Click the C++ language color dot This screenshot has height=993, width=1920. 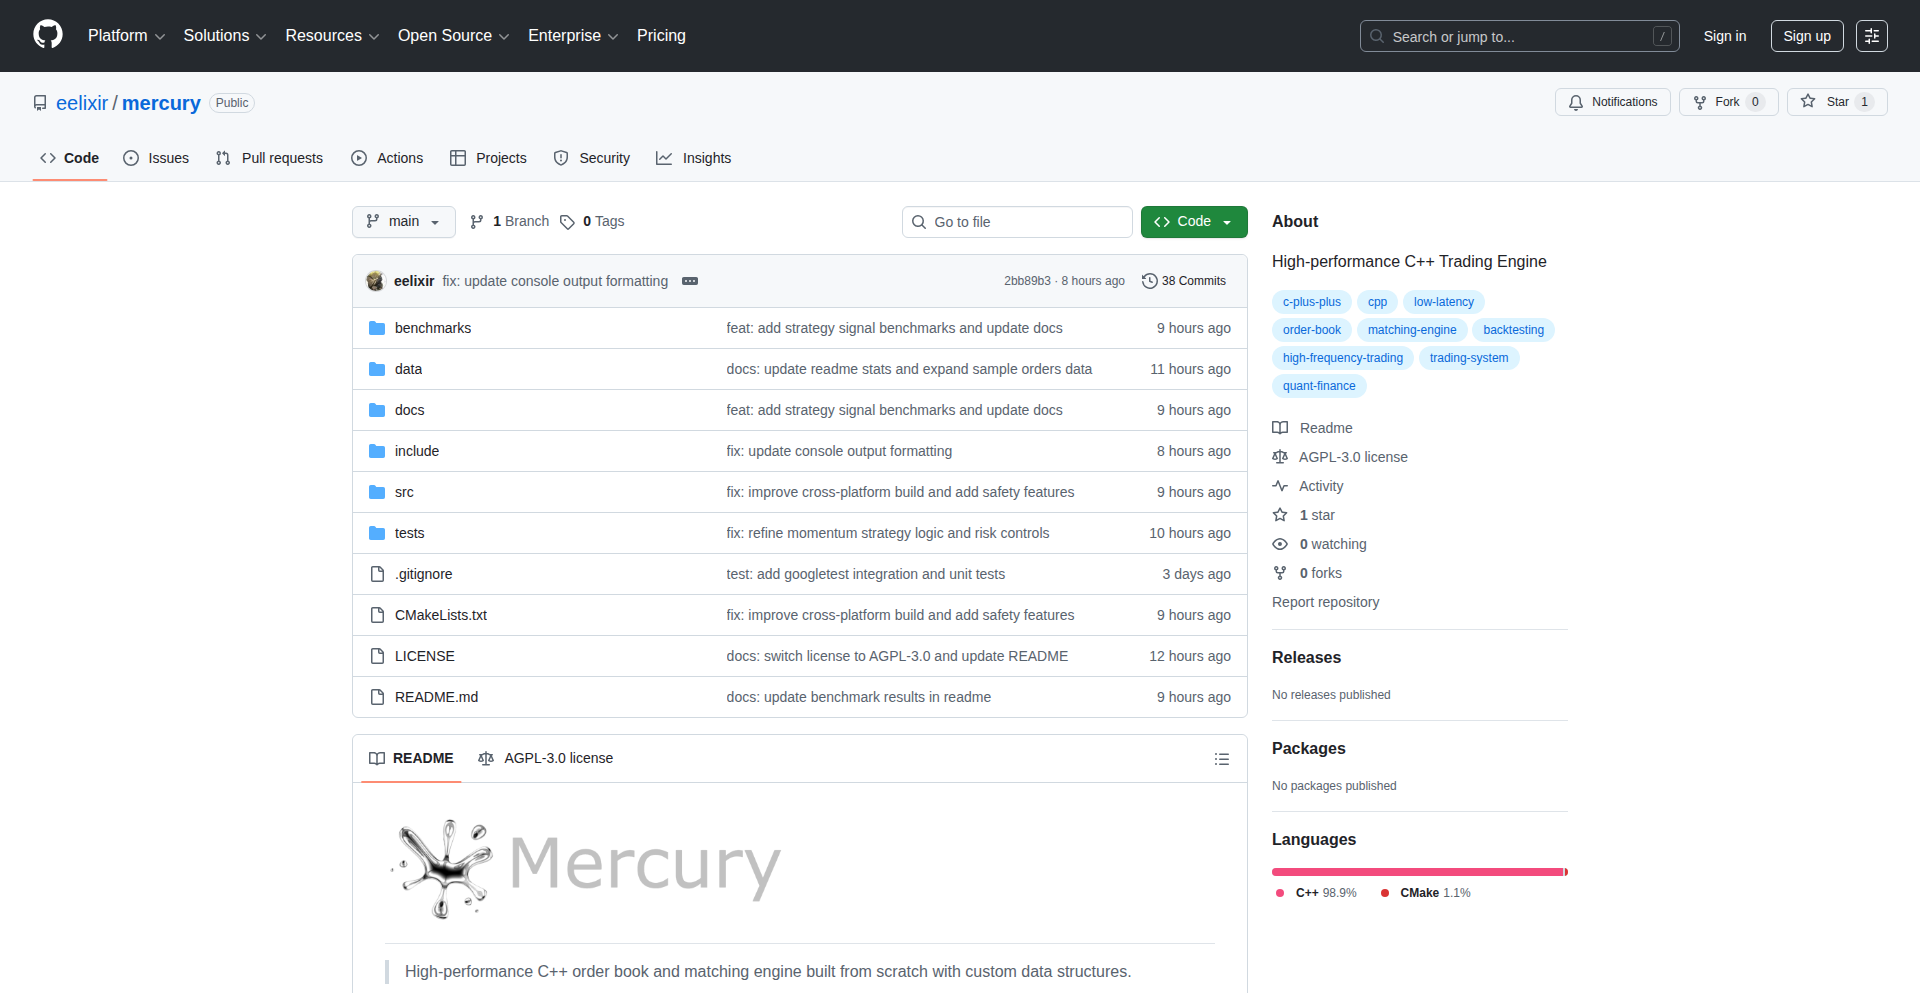pos(1280,893)
